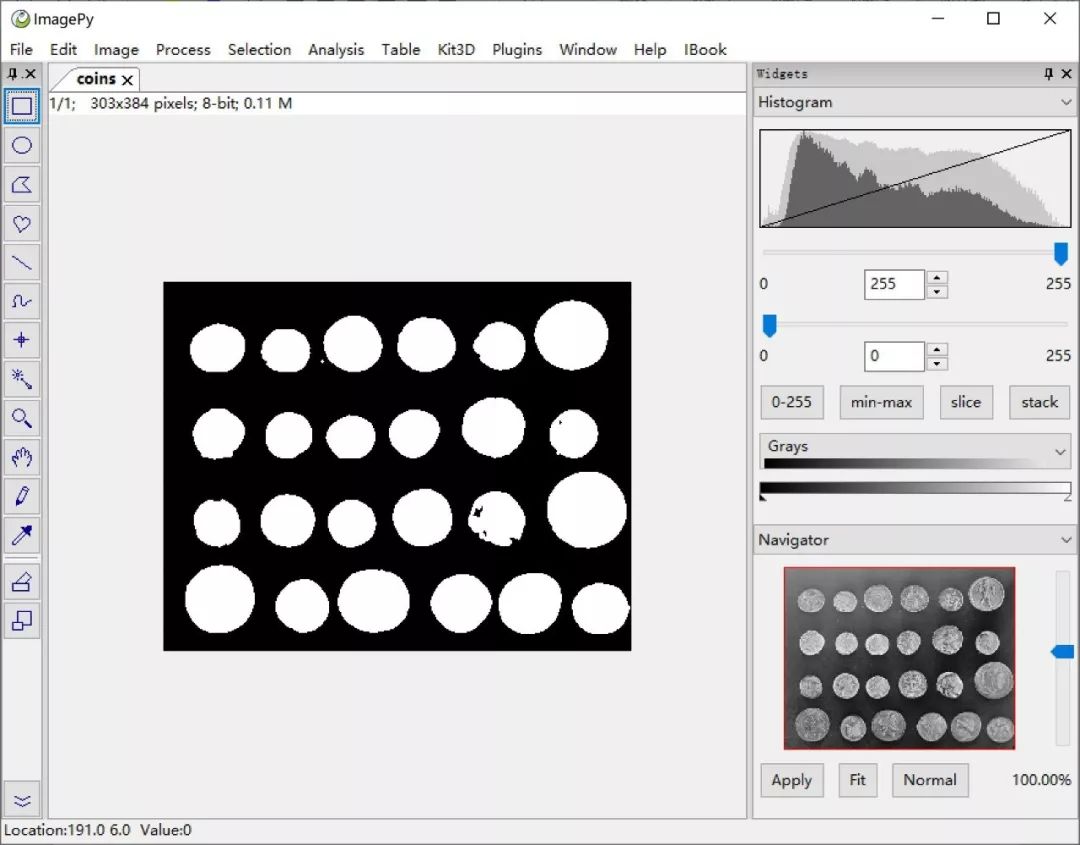Choose the straight line tool

pos(22,262)
